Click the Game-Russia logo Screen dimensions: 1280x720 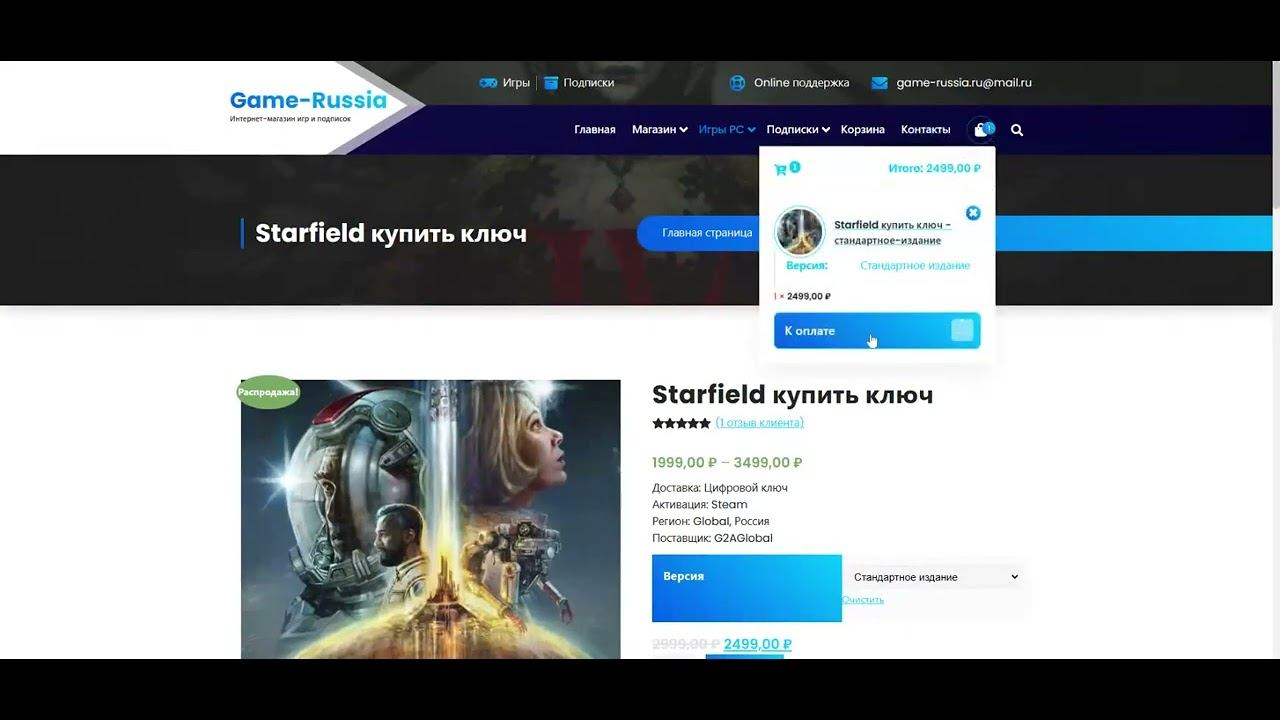click(x=308, y=105)
